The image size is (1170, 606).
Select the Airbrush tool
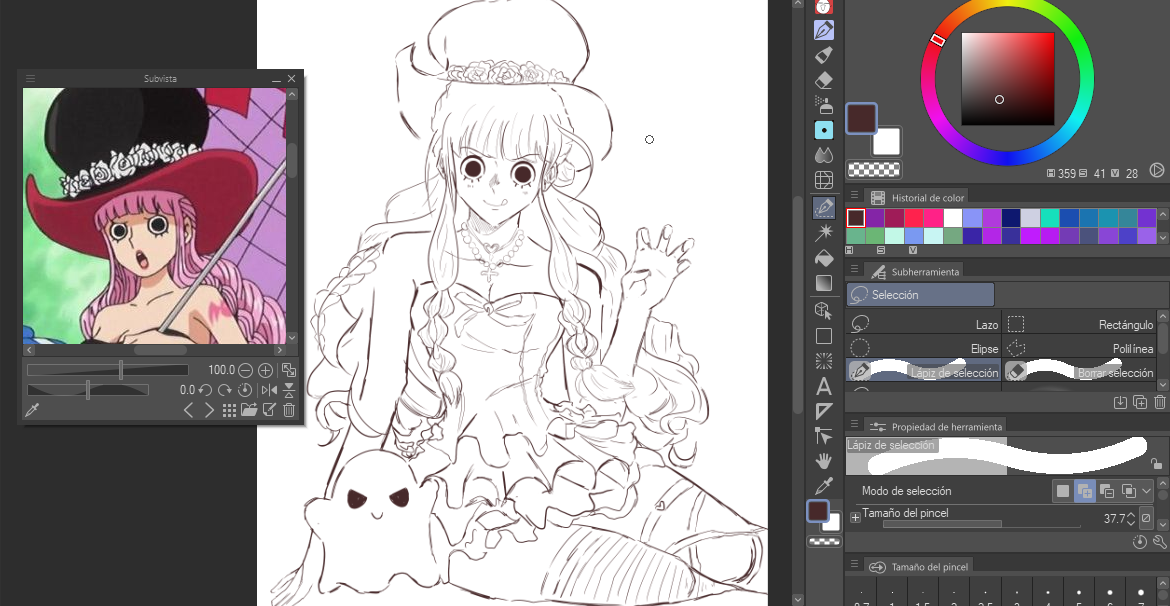[x=824, y=104]
